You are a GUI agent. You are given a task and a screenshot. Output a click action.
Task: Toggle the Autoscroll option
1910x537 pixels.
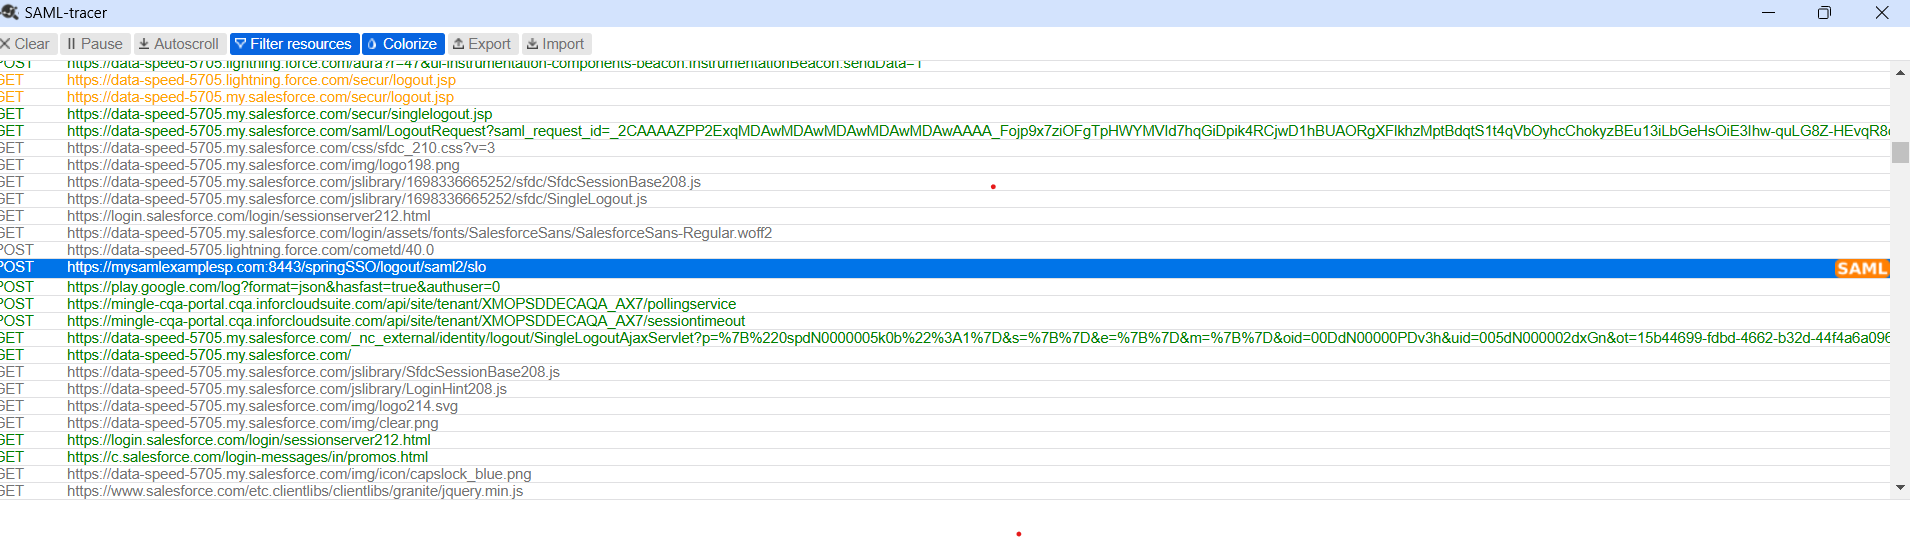pyautogui.click(x=179, y=44)
